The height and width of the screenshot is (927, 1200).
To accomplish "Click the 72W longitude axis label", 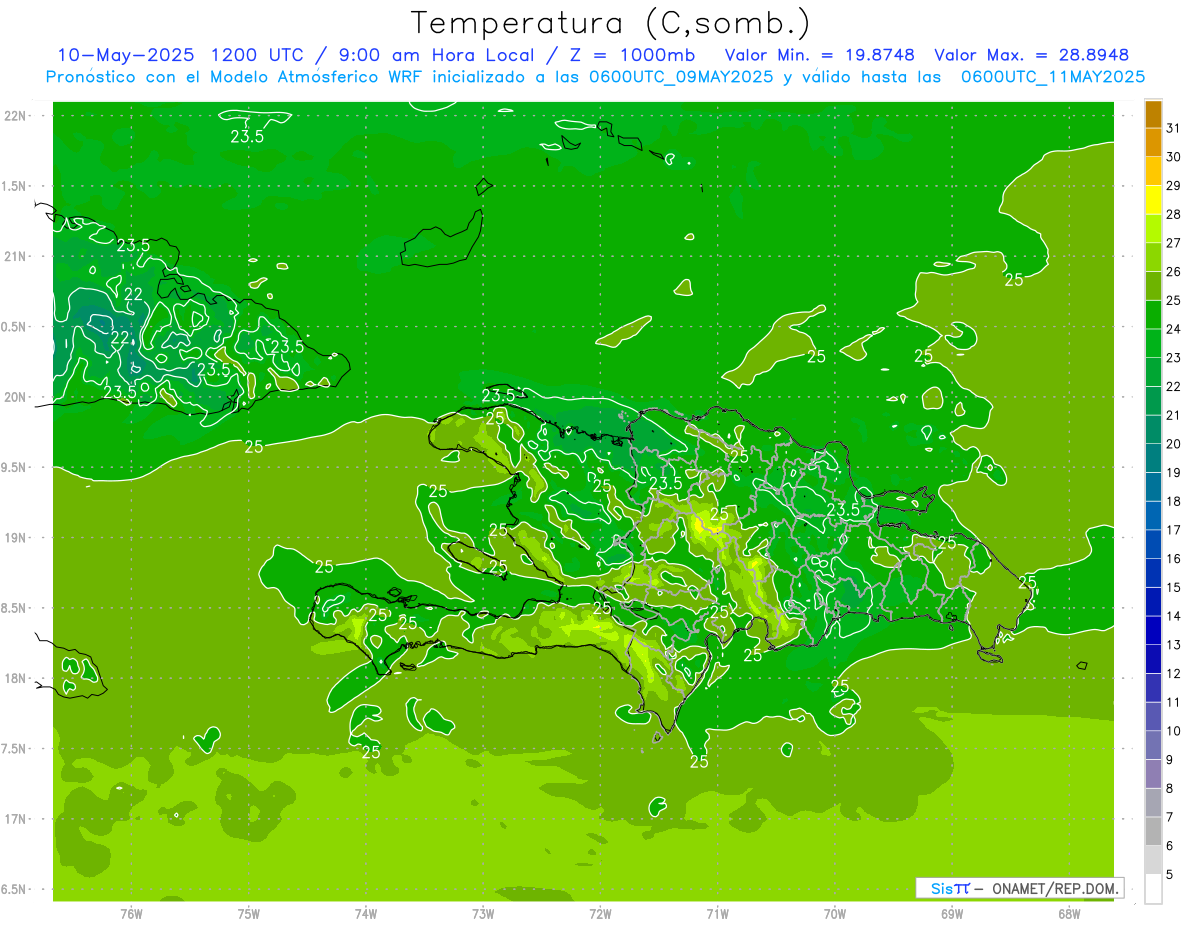I will pos(600,914).
